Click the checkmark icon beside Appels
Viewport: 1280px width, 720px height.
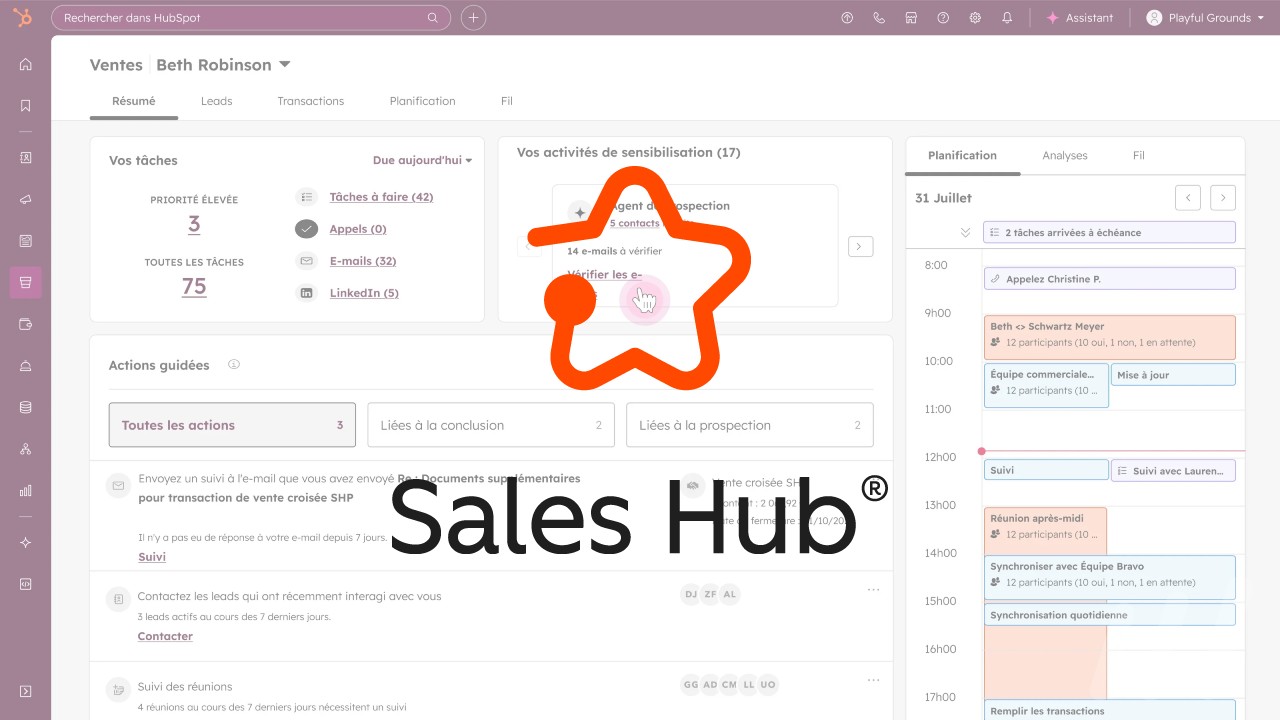(307, 229)
